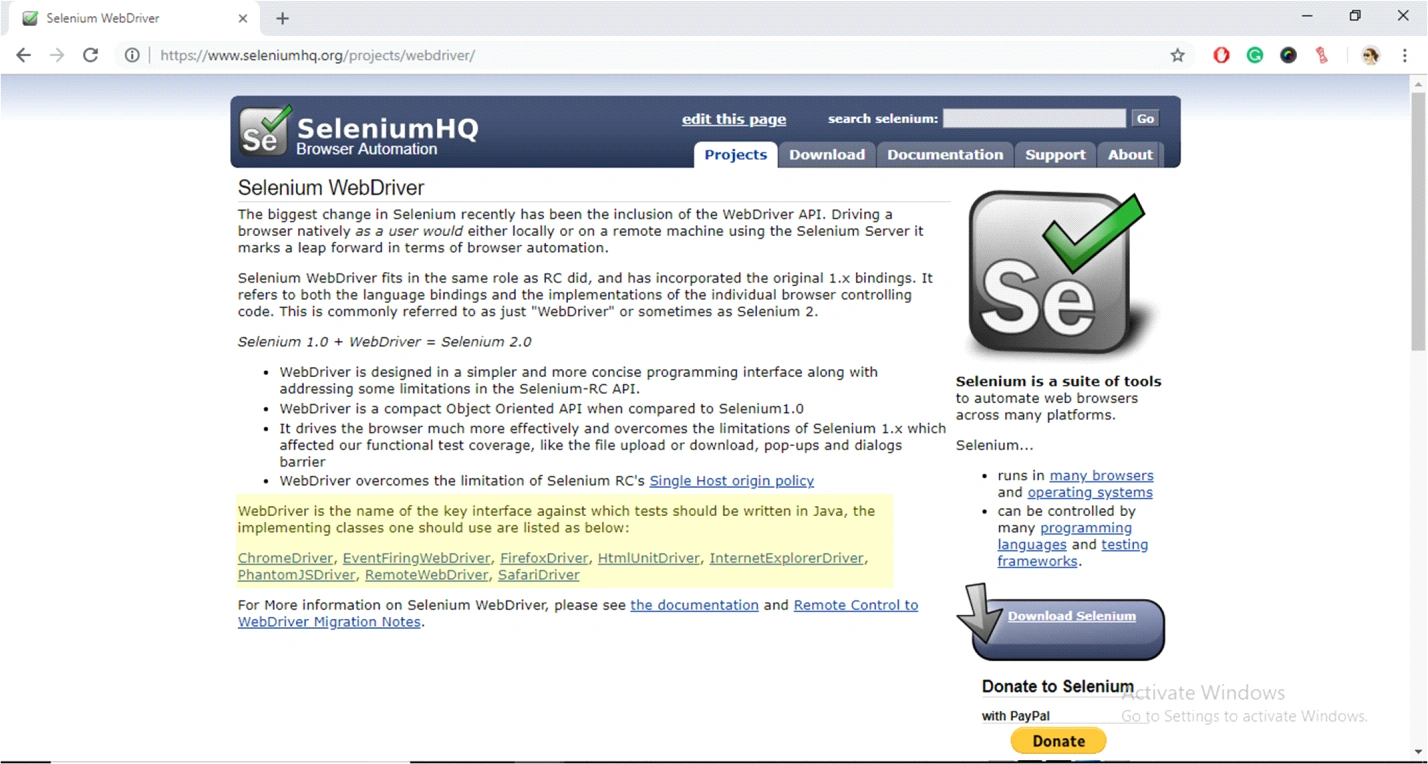Image resolution: width=1428 pixels, height=764 pixels.
Task: Bookmark this page with the star icon
Action: (1177, 55)
